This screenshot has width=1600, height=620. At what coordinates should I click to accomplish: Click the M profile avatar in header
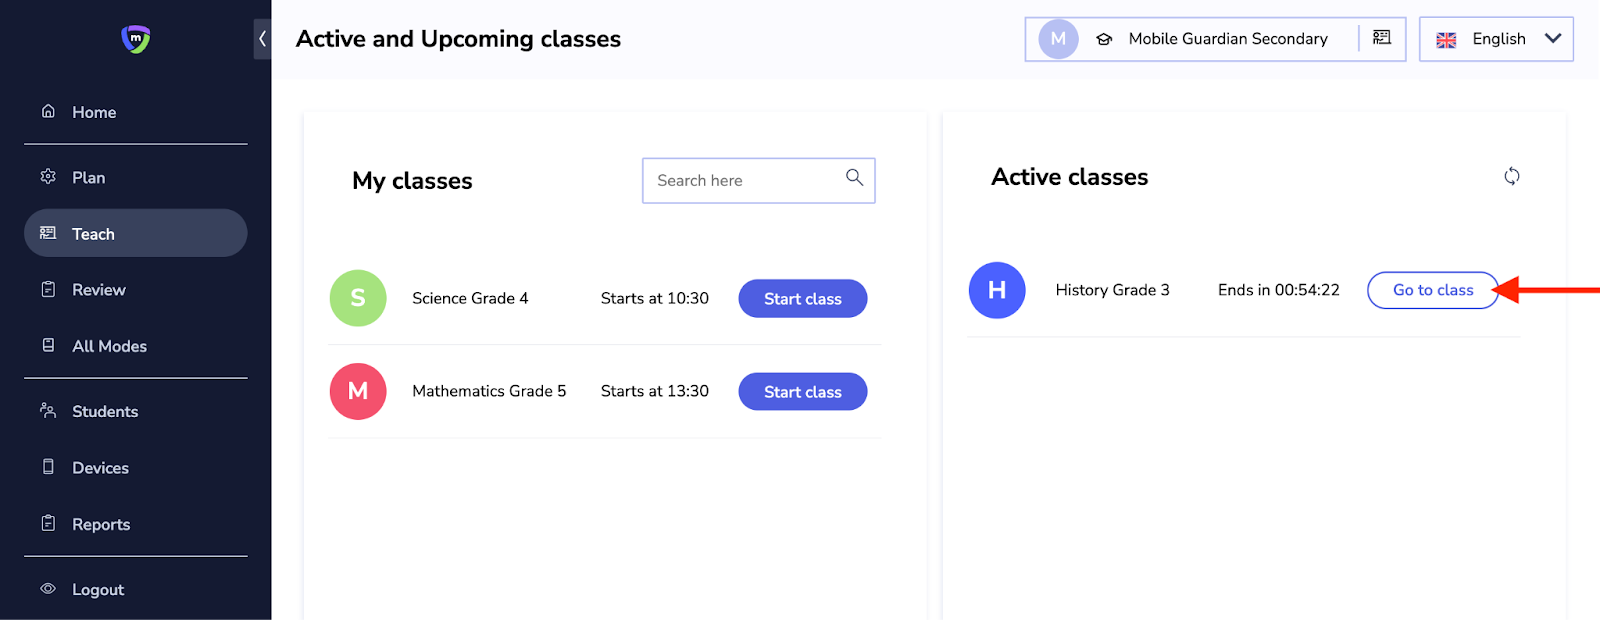[x=1058, y=39]
